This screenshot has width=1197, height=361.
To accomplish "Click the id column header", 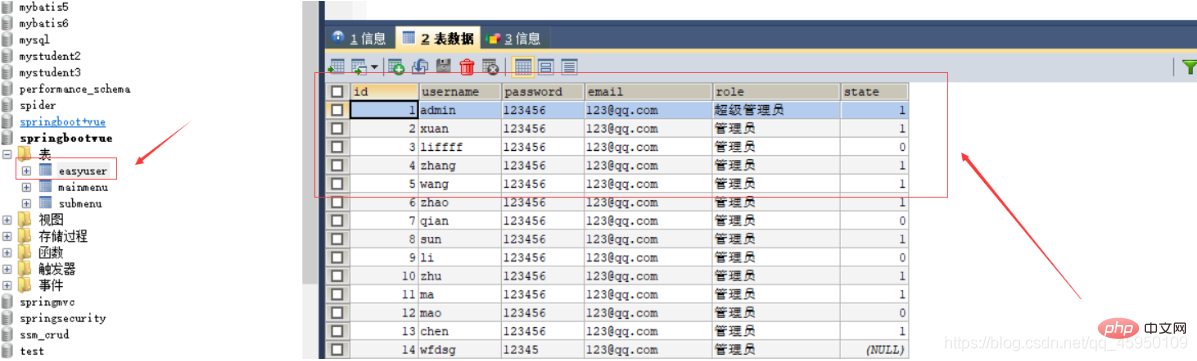I will 384,92.
